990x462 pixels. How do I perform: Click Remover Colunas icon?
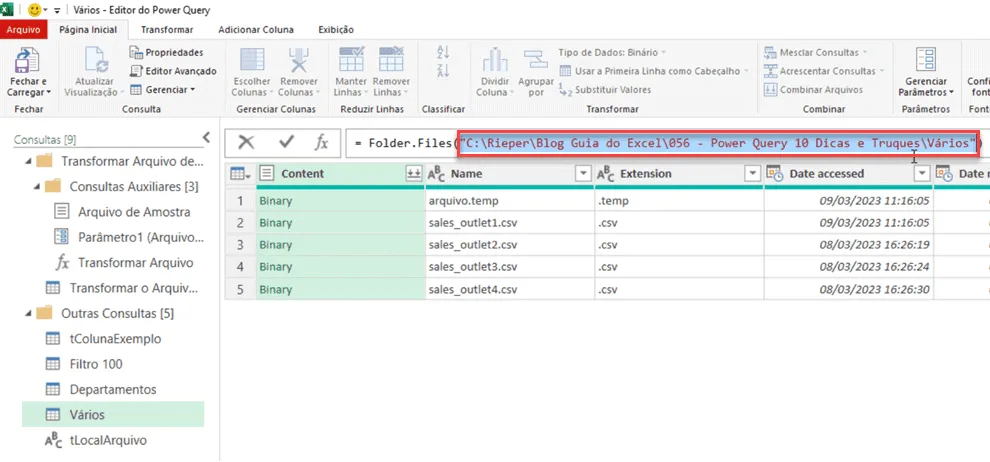pos(299,61)
